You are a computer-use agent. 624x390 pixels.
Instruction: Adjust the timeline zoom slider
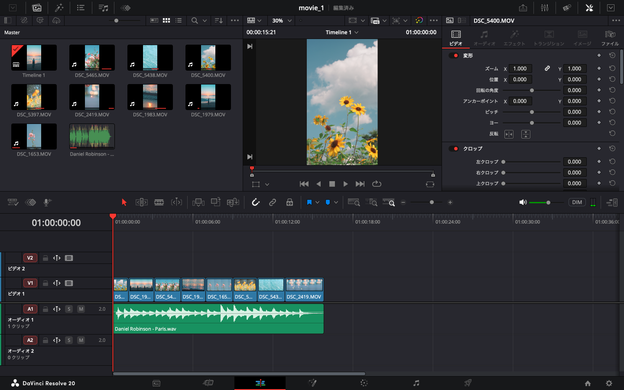427,203
